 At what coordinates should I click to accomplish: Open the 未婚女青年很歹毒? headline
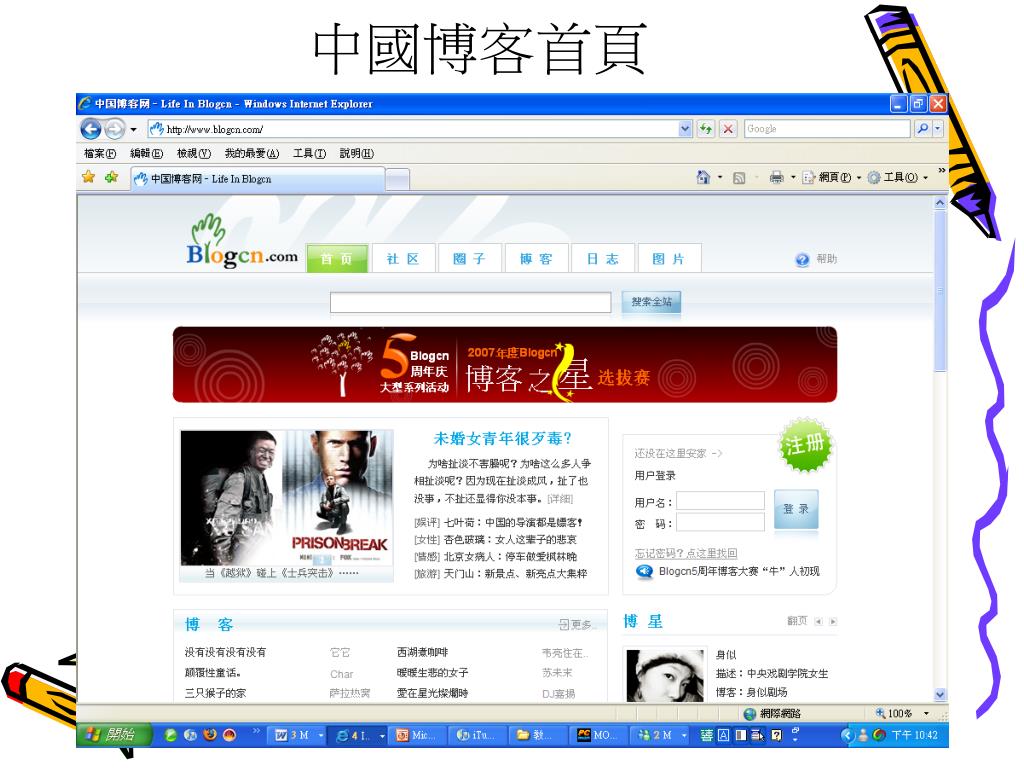click(502, 438)
